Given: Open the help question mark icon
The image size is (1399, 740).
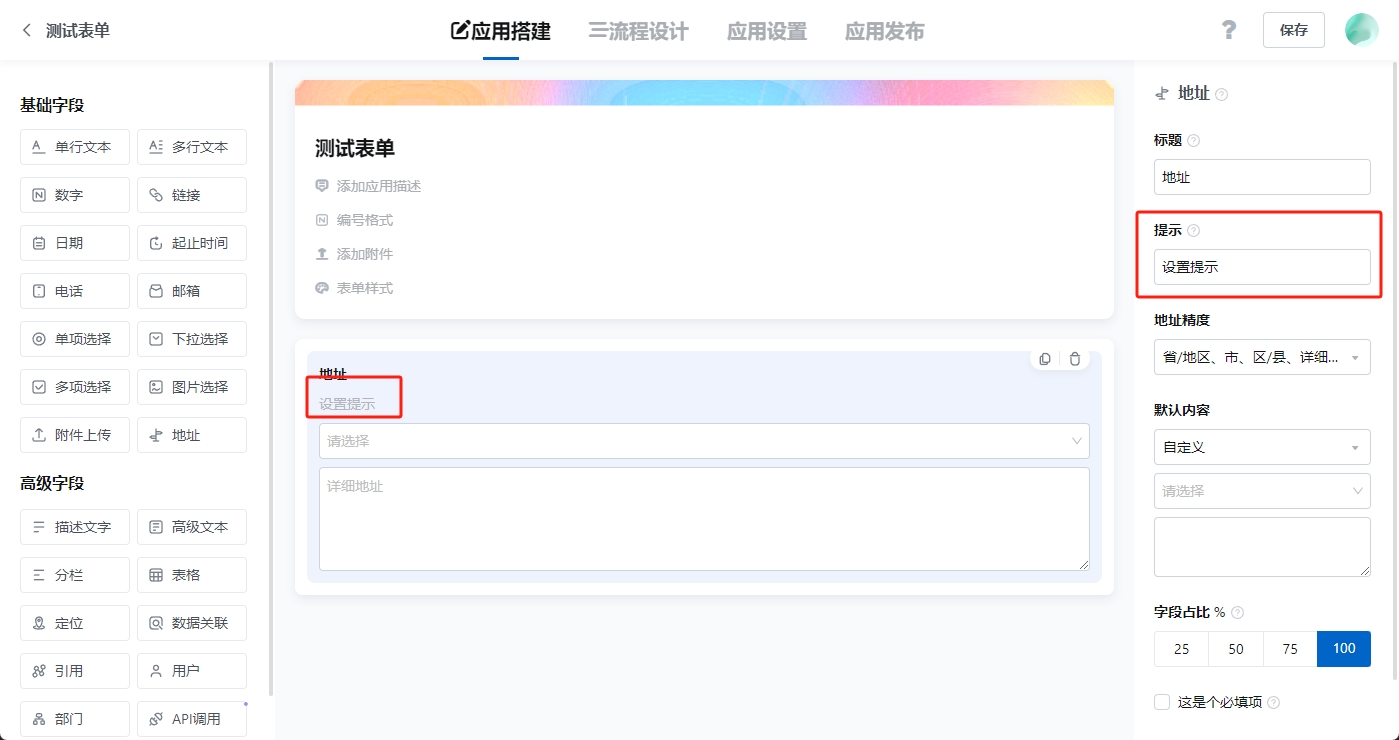Looking at the screenshot, I should (1229, 30).
